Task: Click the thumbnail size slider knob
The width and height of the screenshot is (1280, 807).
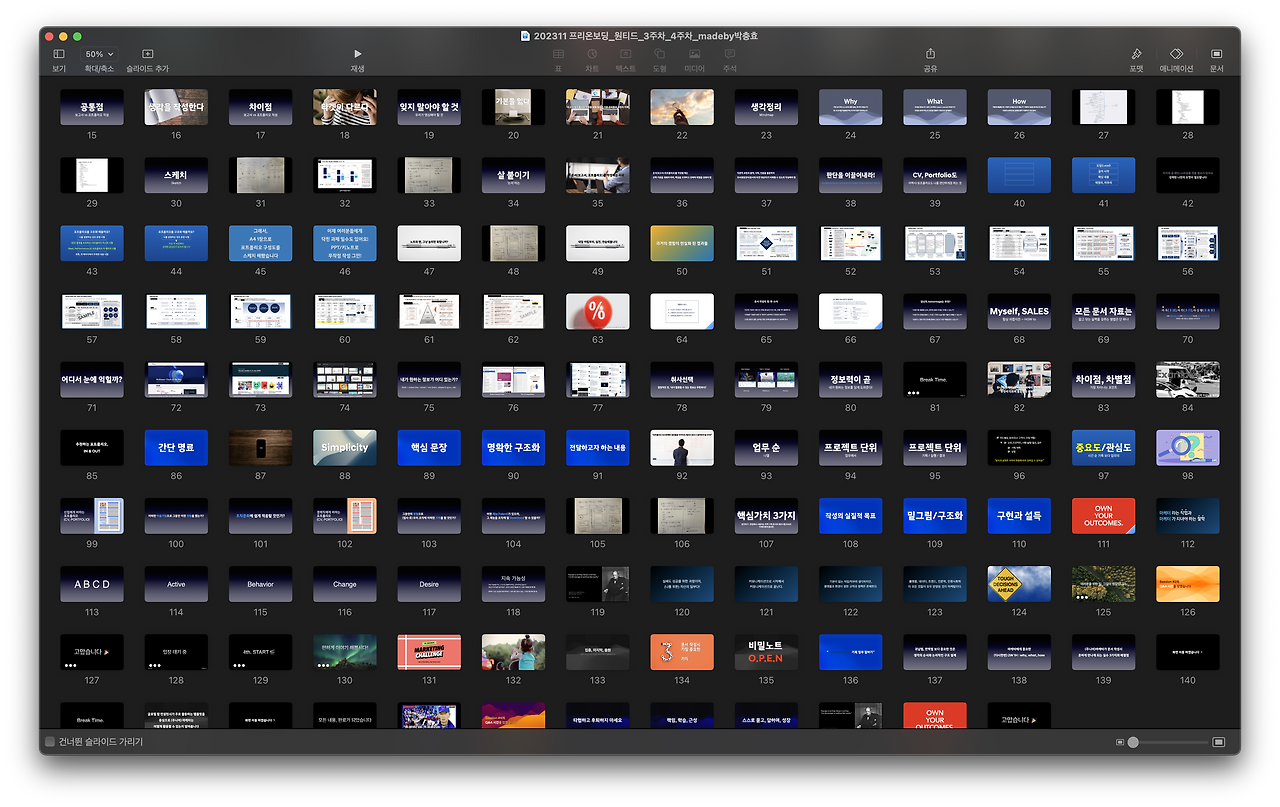Action: pyautogui.click(x=1133, y=742)
